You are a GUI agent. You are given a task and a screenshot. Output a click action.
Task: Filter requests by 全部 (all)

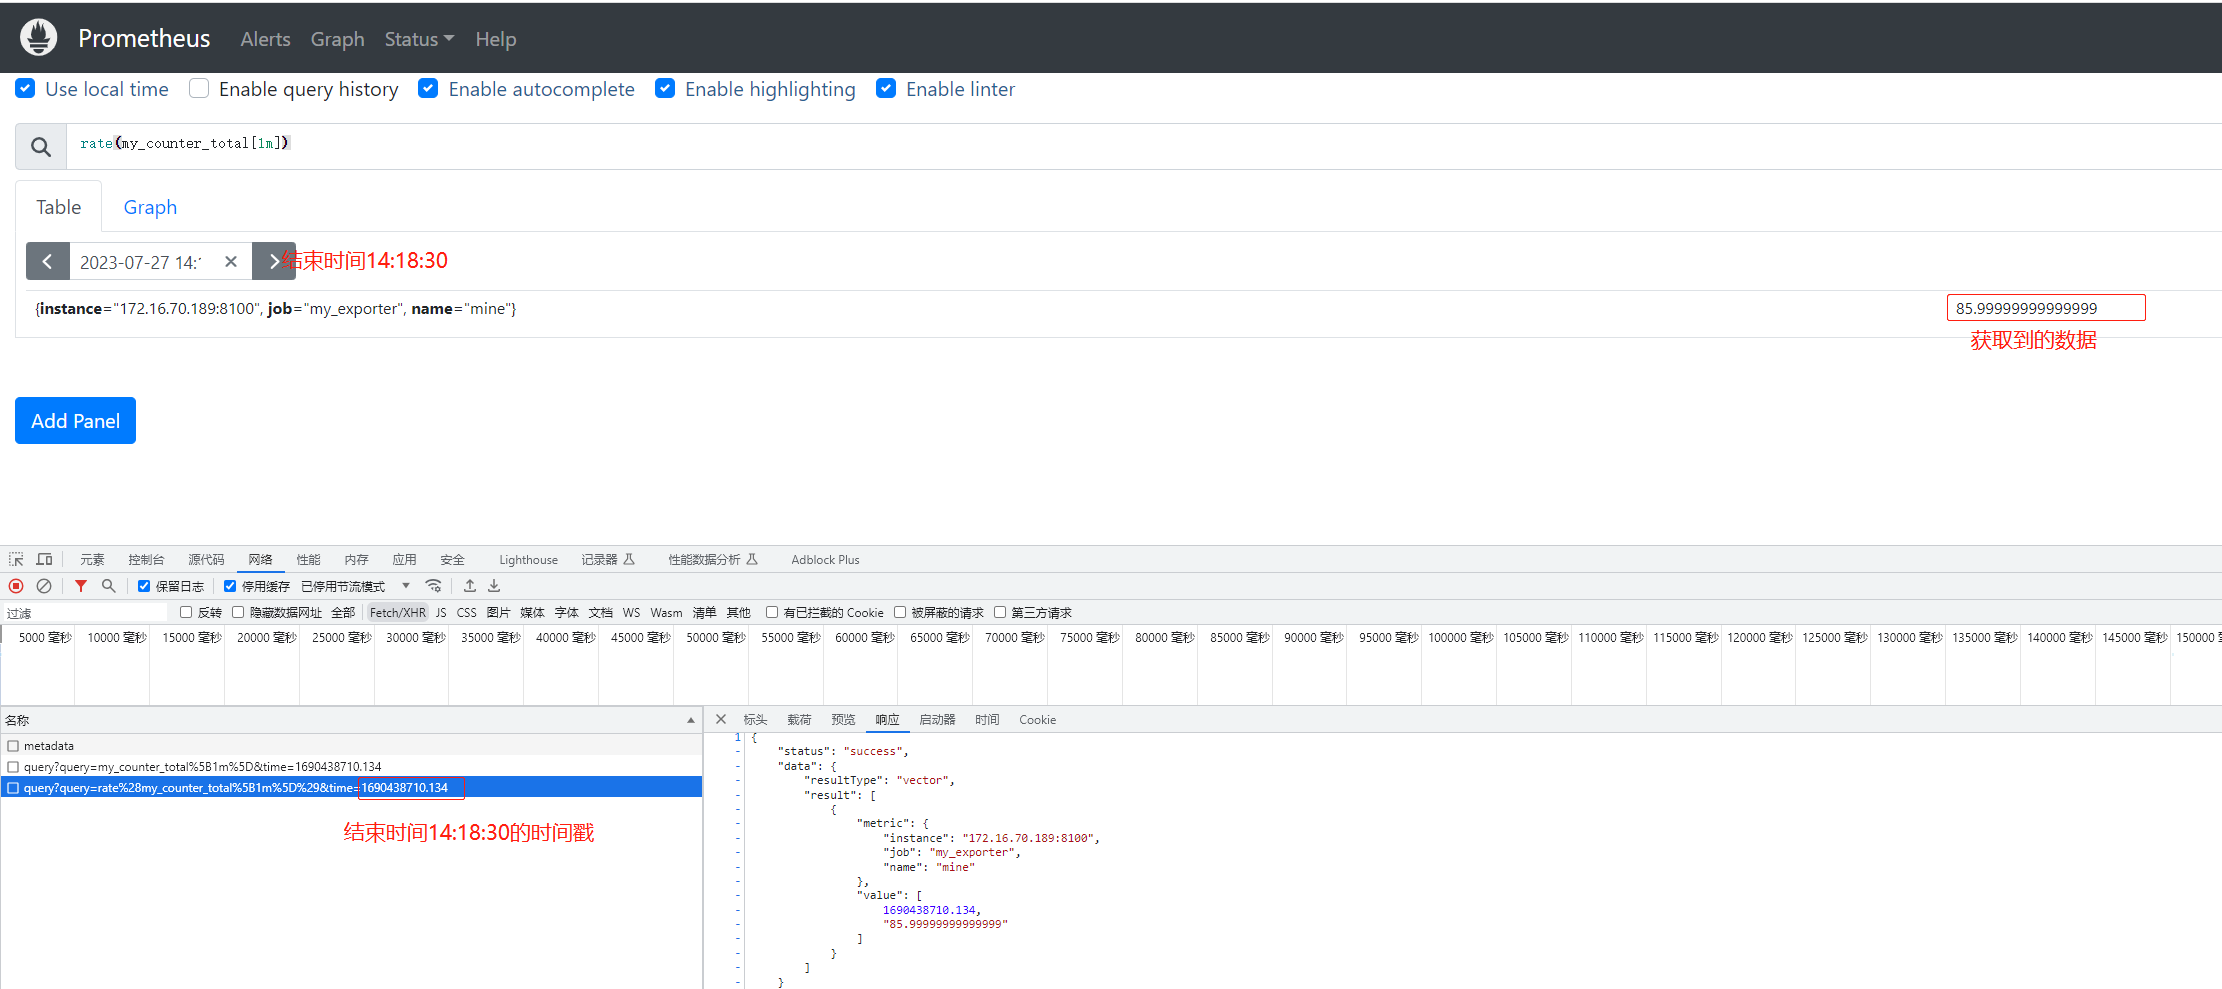[343, 612]
